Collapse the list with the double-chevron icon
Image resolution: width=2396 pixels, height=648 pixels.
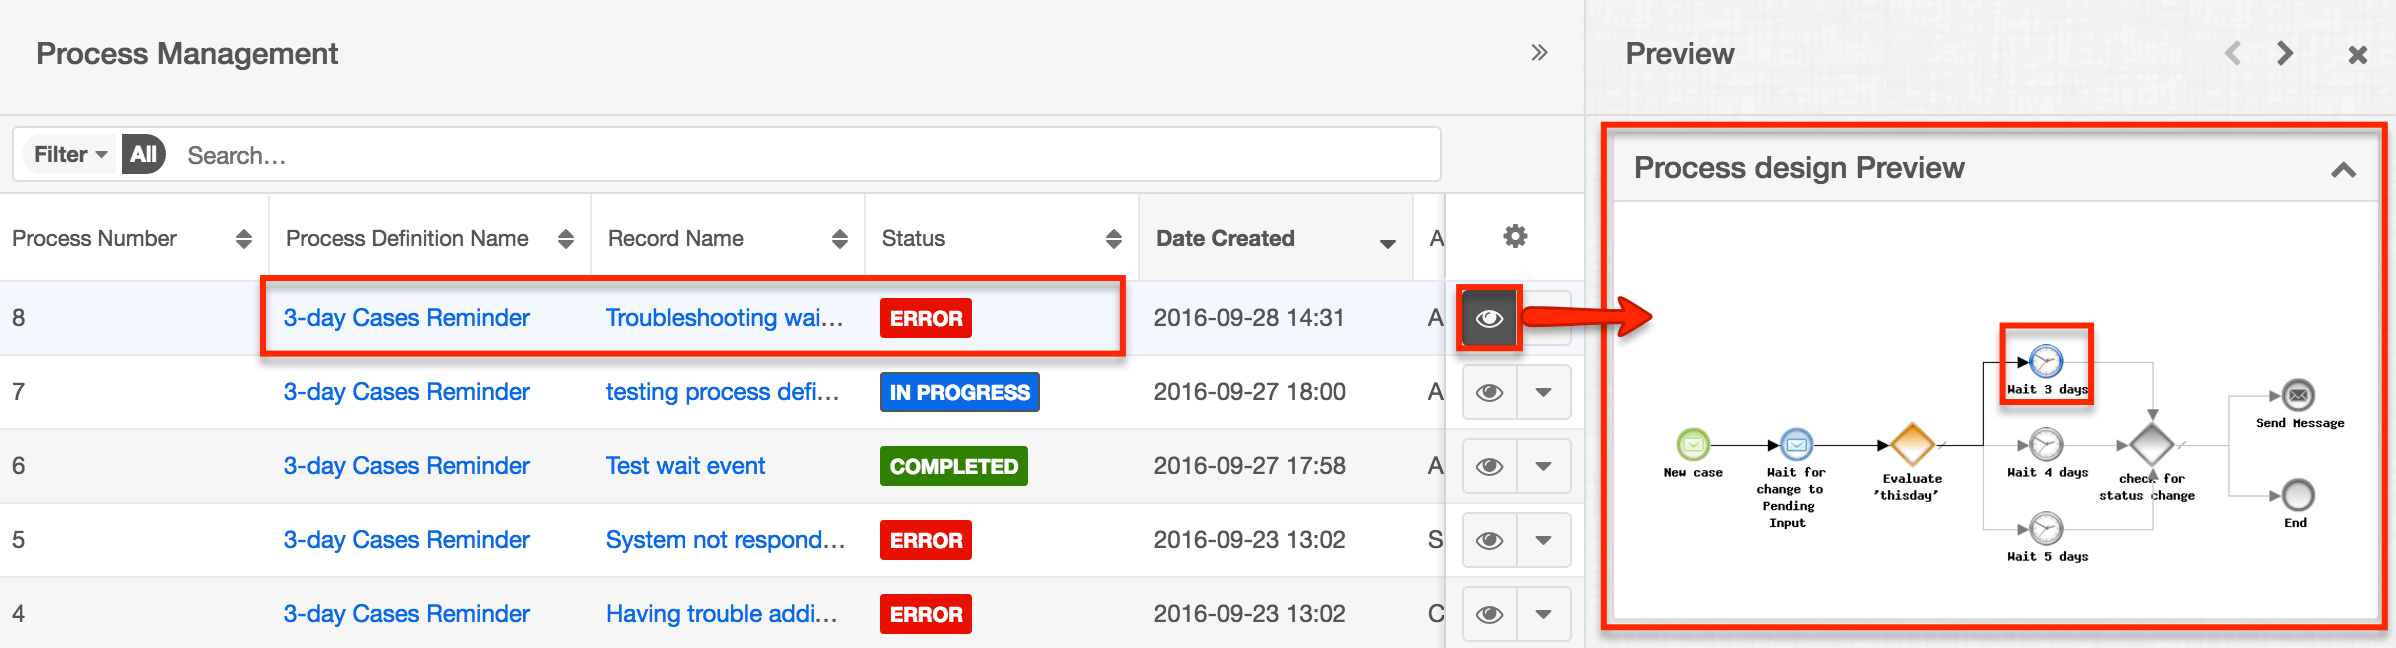pyautogui.click(x=1539, y=53)
